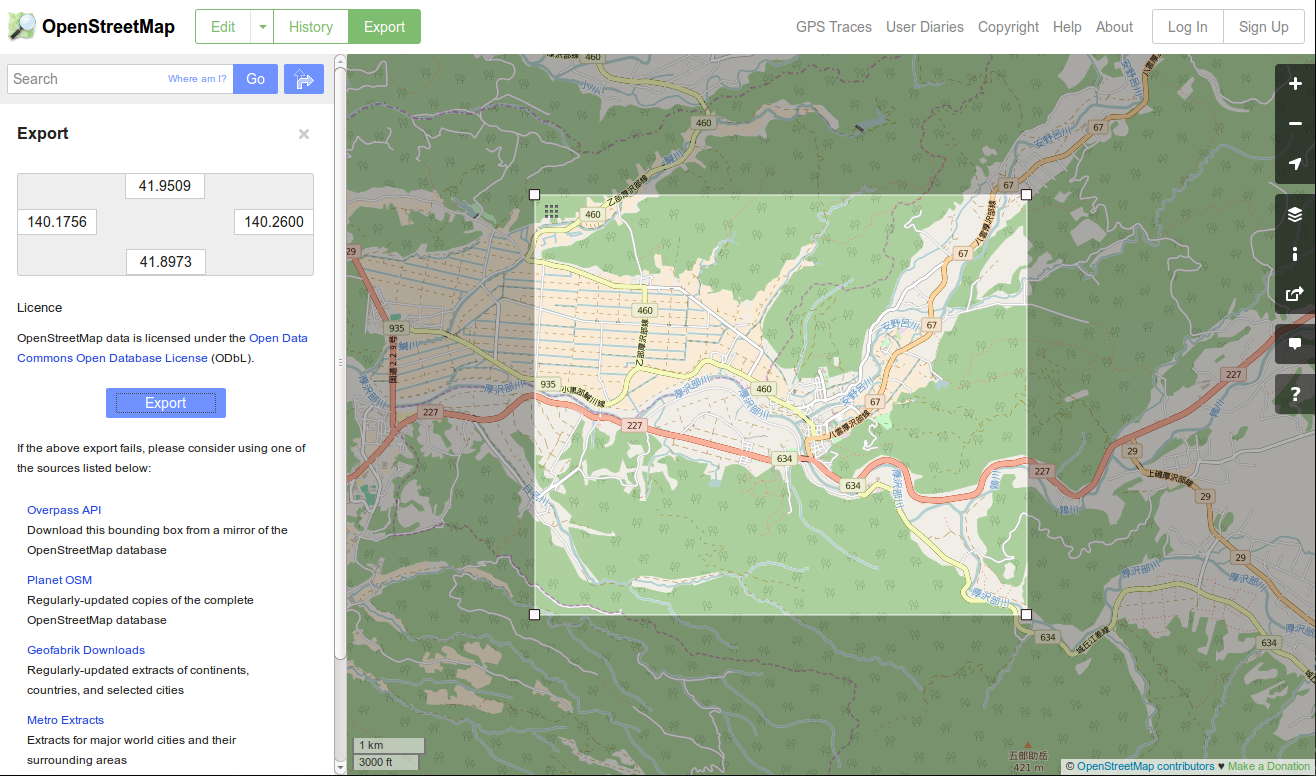Select the Export tab

pos(385,27)
